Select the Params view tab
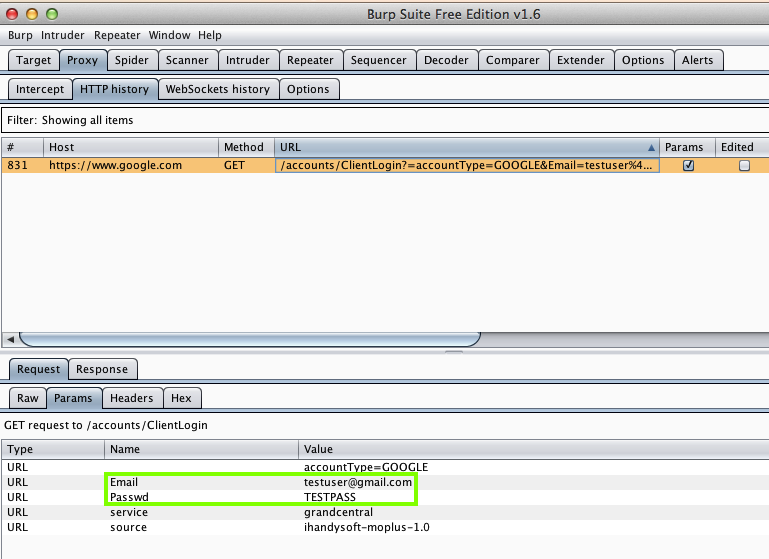The width and height of the screenshot is (769, 559). [74, 398]
